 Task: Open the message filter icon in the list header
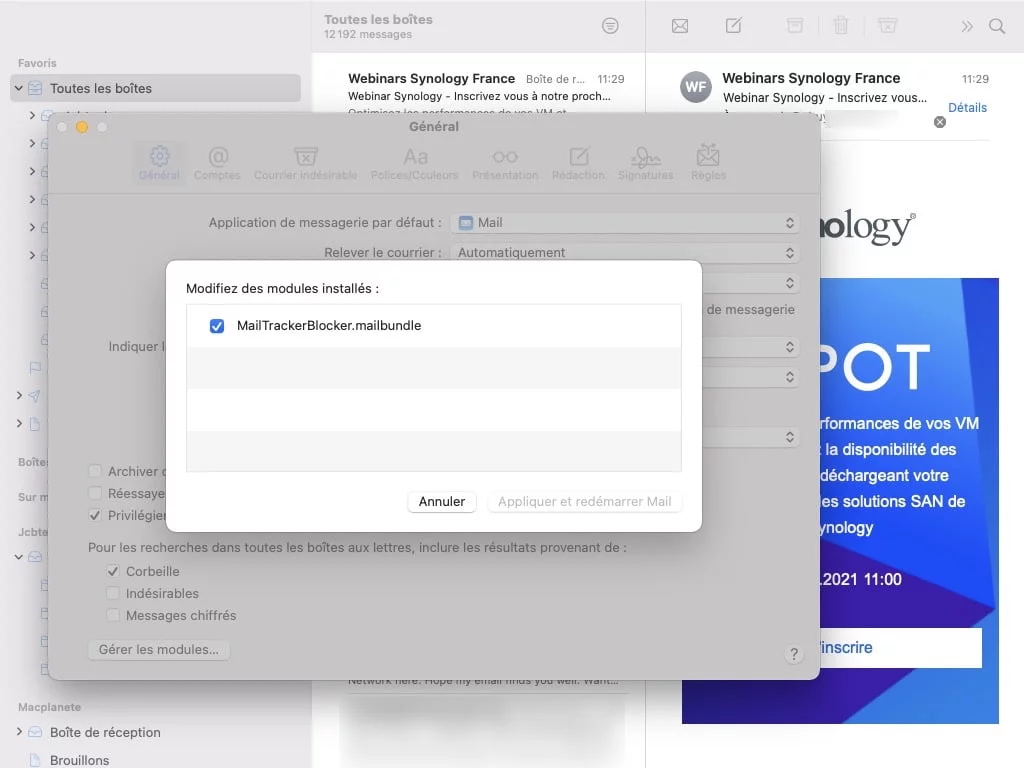610,26
